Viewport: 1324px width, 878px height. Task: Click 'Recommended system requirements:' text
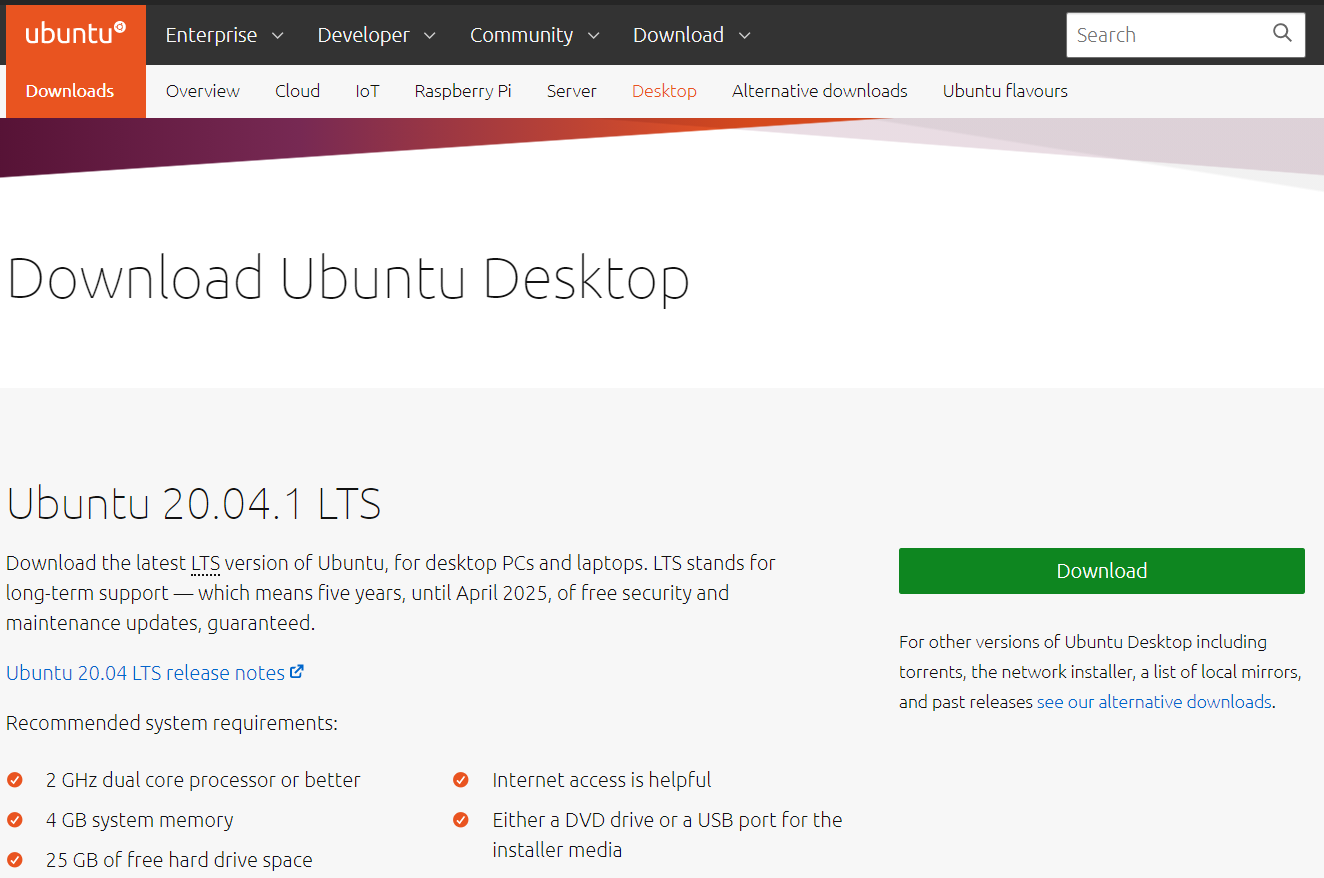[x=172, y=723]
